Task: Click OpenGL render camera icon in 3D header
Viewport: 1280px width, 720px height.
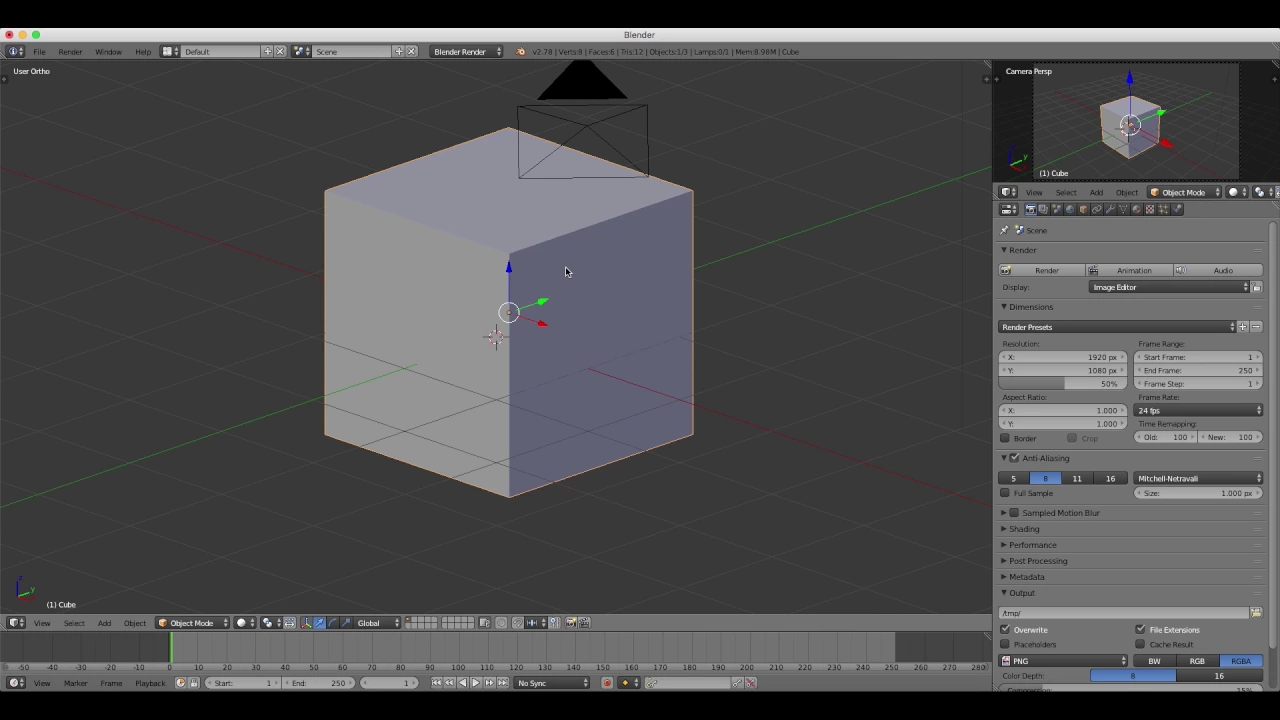Action: pyautogui.click(x=571, y=623)
